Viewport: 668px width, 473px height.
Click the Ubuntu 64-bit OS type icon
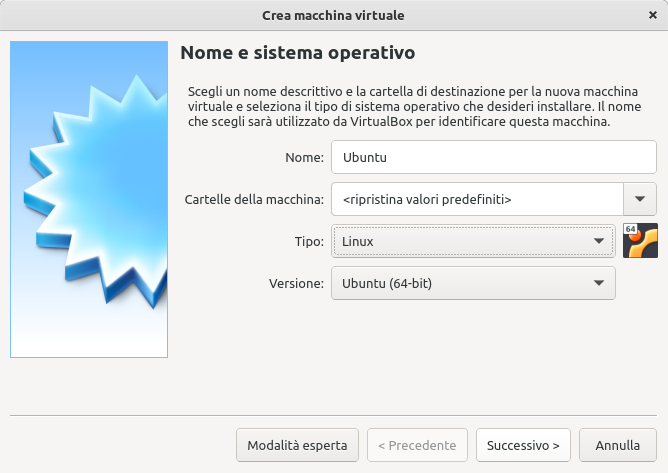tap(640, 241)
